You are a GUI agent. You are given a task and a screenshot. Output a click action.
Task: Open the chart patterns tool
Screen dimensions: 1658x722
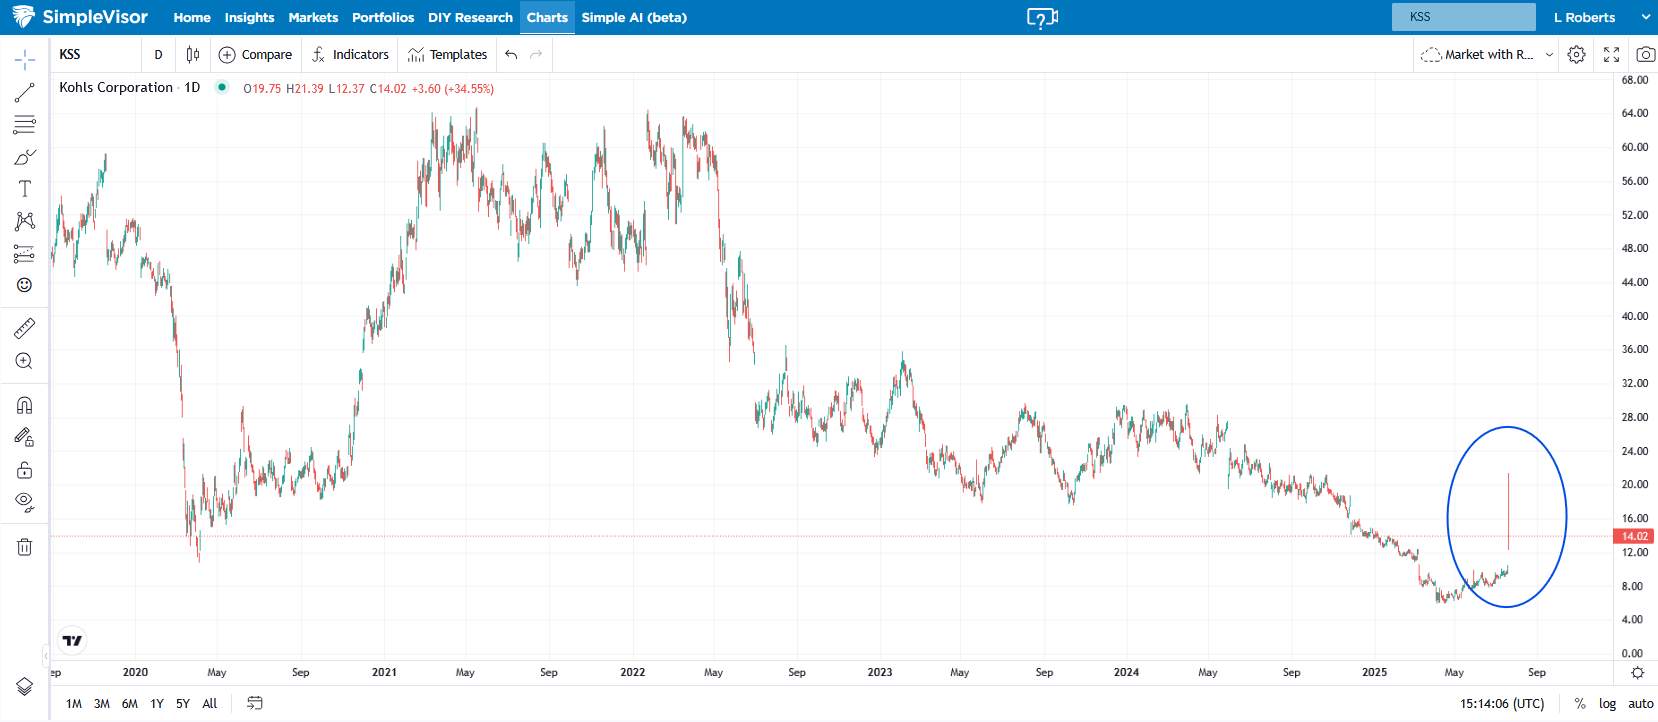(24, 221)
